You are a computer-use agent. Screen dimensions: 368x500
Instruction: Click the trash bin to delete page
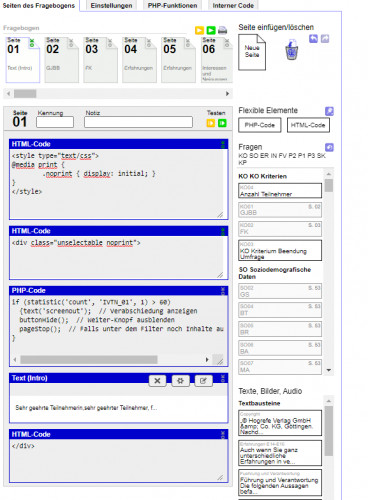pos(292,50)
